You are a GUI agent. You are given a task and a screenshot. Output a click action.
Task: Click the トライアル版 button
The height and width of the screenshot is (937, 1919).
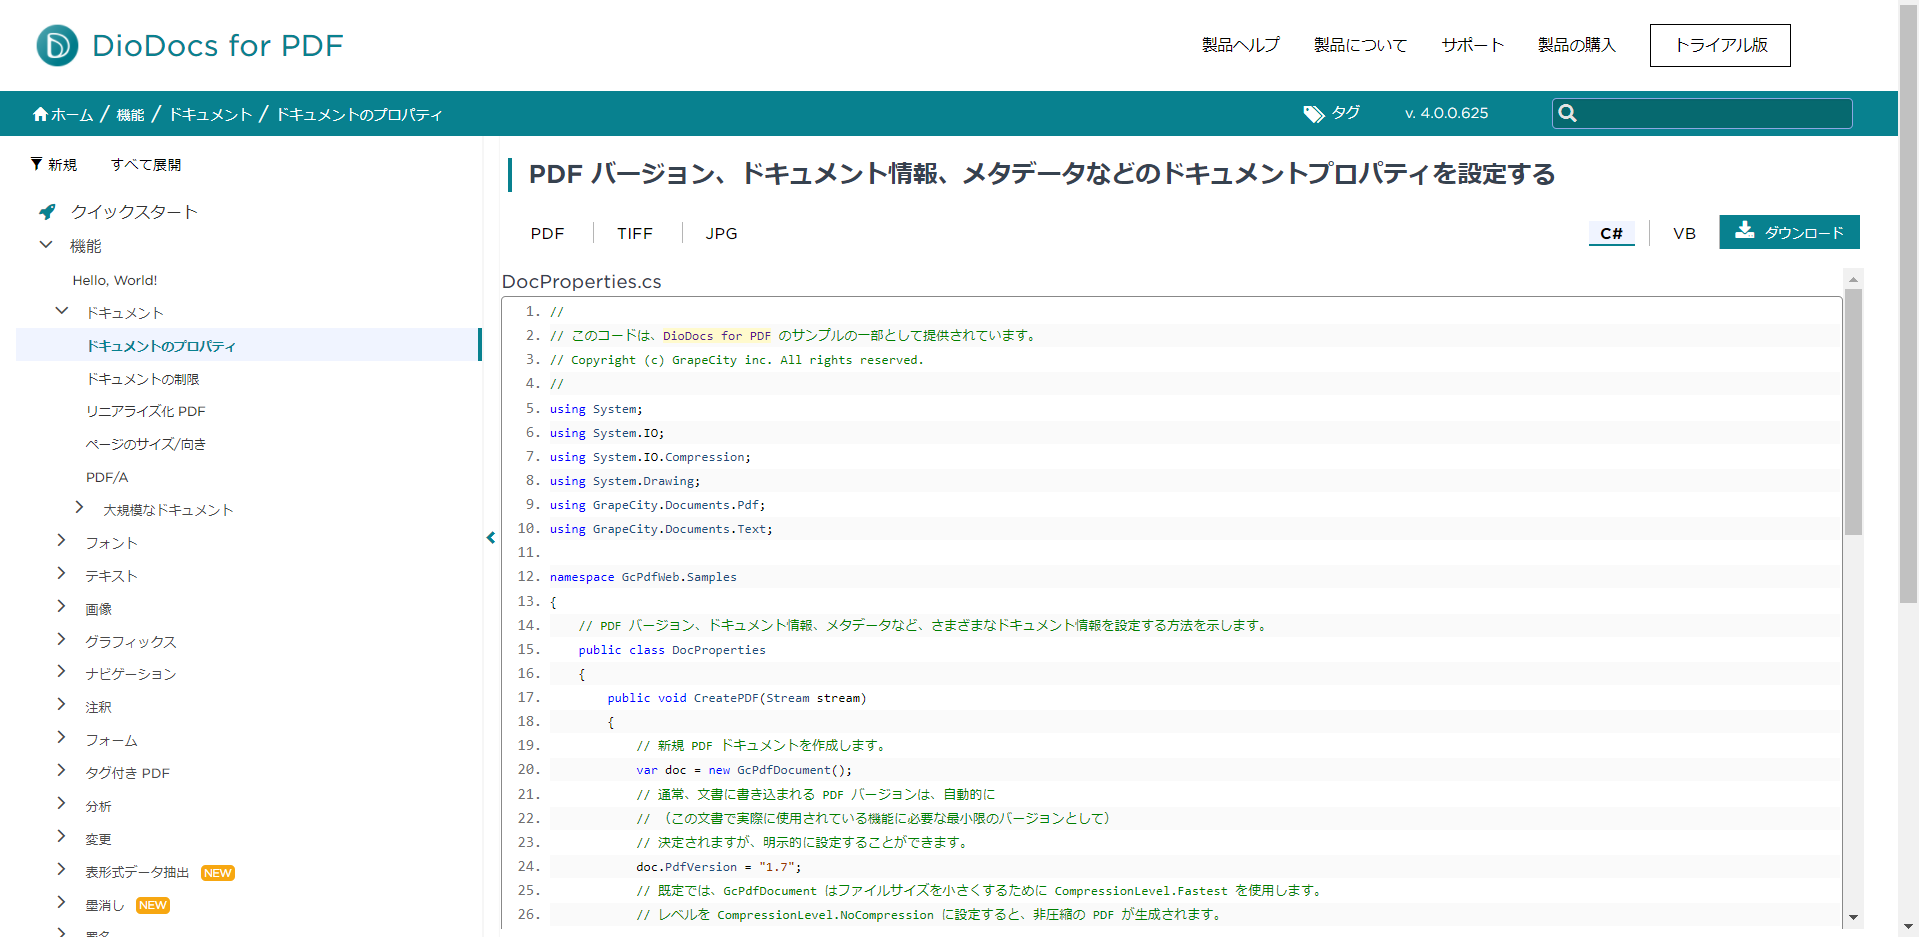(x=1720, y=45)
